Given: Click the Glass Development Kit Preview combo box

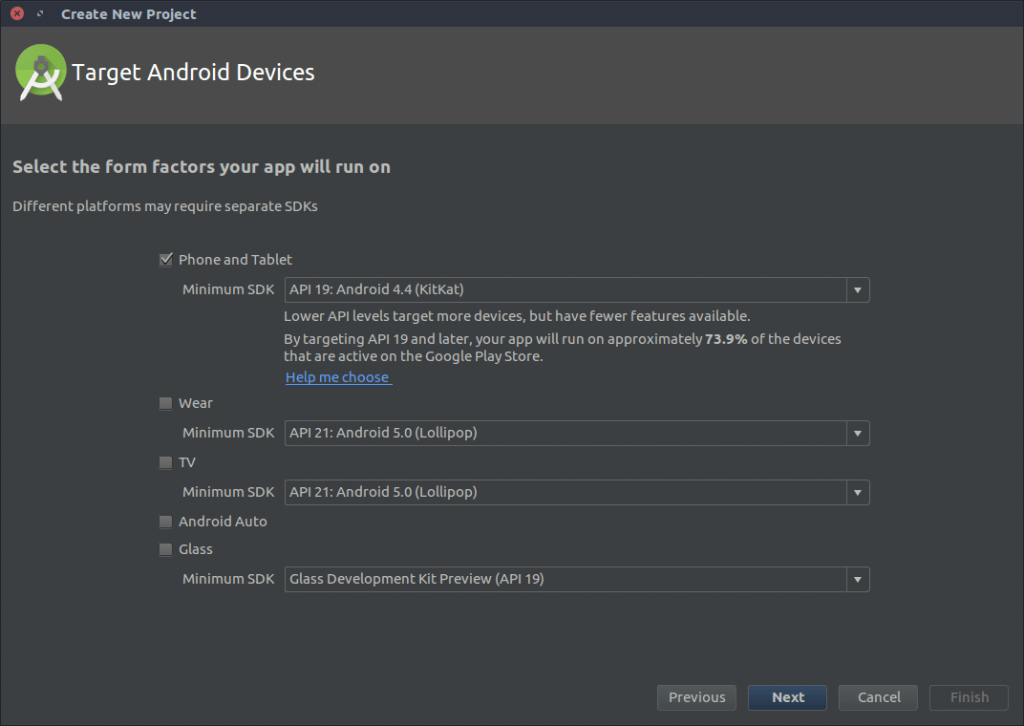Looking at the screenshot, I should coord(577,580).
